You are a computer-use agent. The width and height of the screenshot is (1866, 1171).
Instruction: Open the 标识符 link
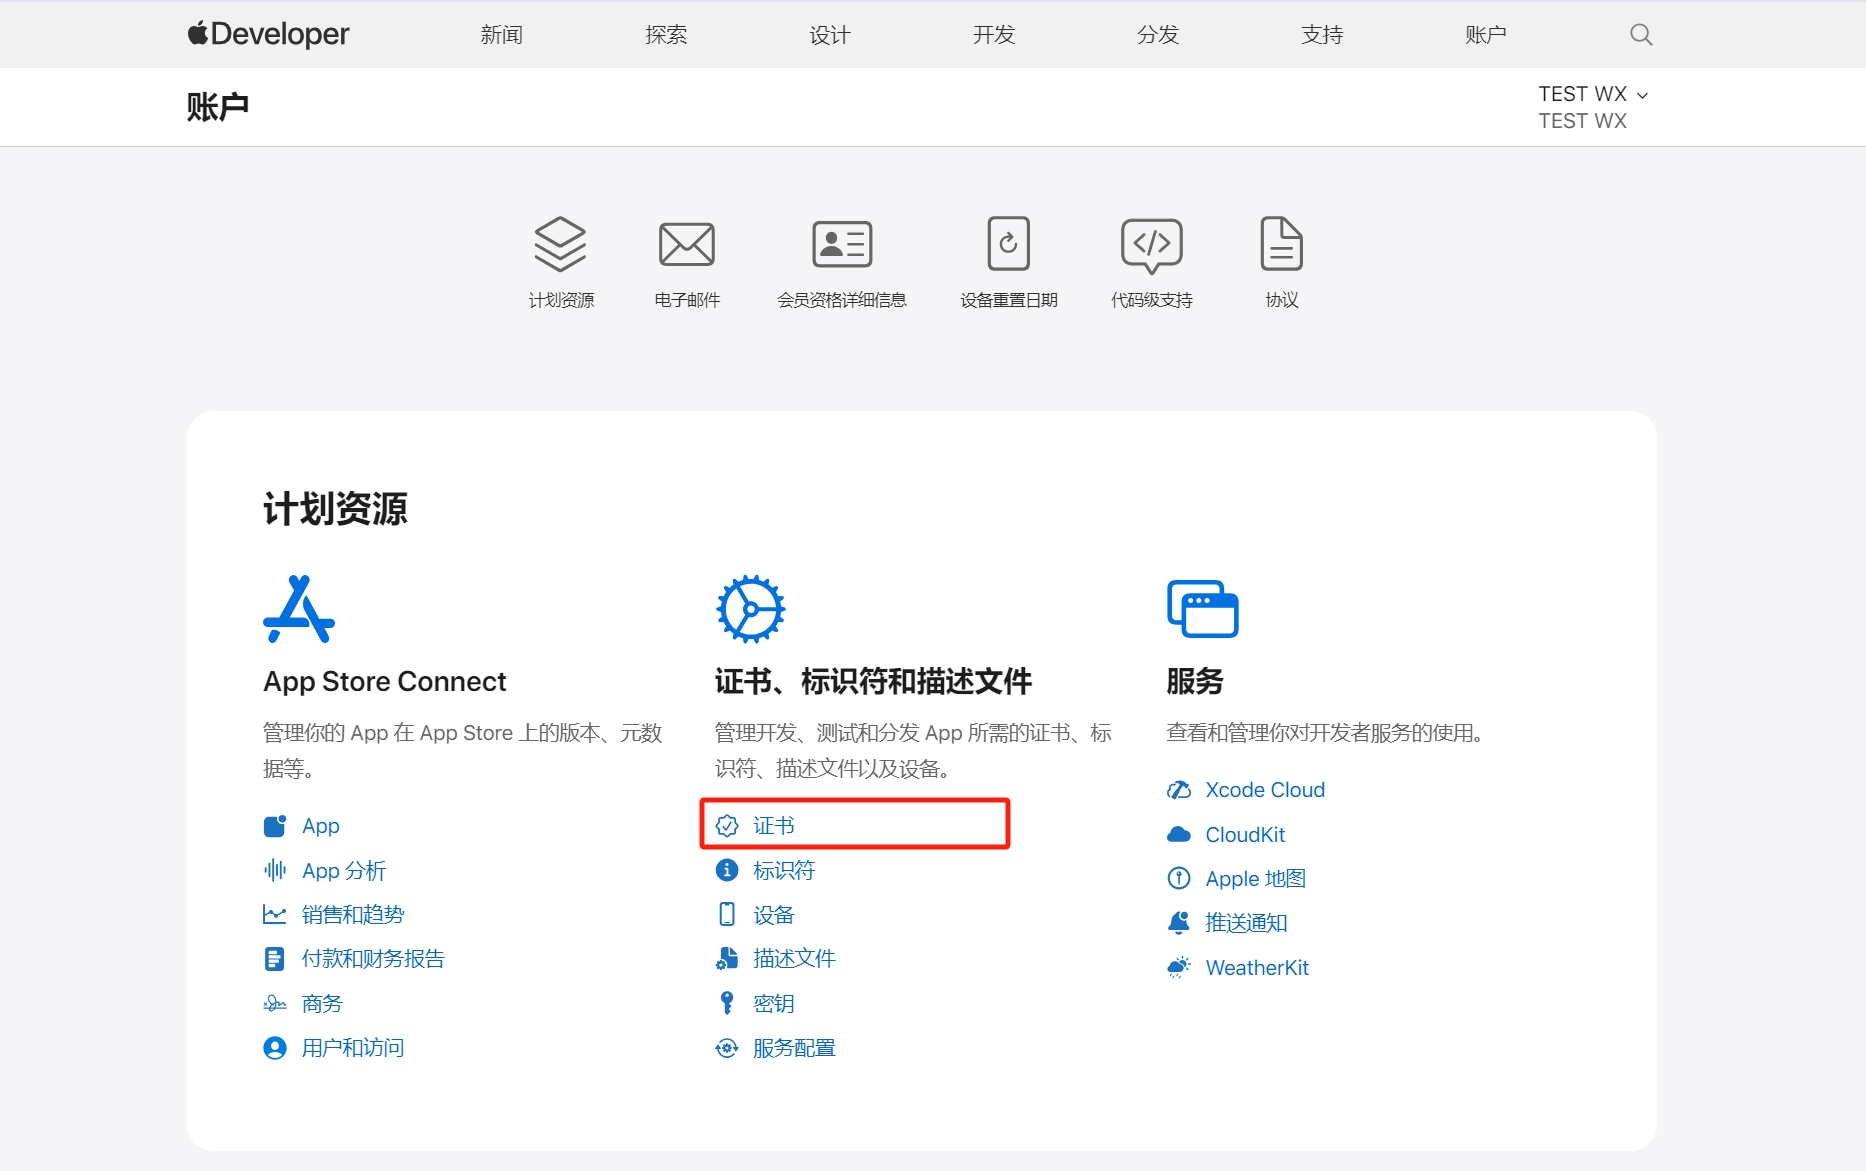point(784,870)
